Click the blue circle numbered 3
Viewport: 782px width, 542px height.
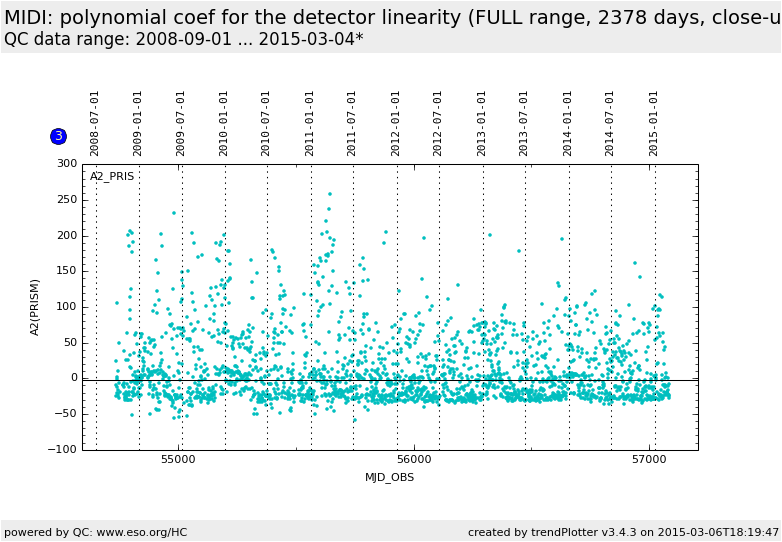click(x=58, y=136)
